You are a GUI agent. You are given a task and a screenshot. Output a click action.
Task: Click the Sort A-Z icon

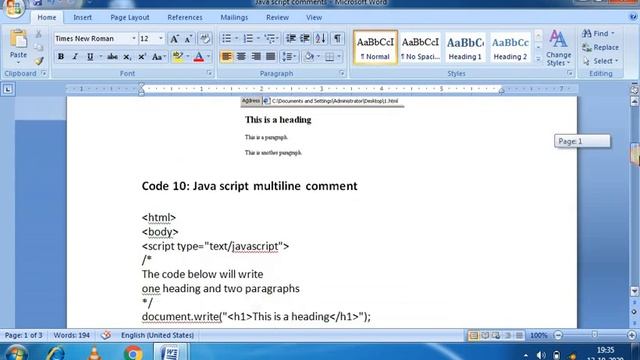321,39
